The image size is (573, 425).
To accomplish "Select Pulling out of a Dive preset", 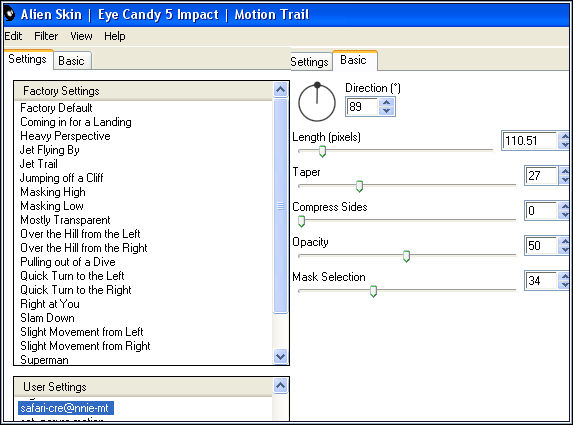I will 68,262.
